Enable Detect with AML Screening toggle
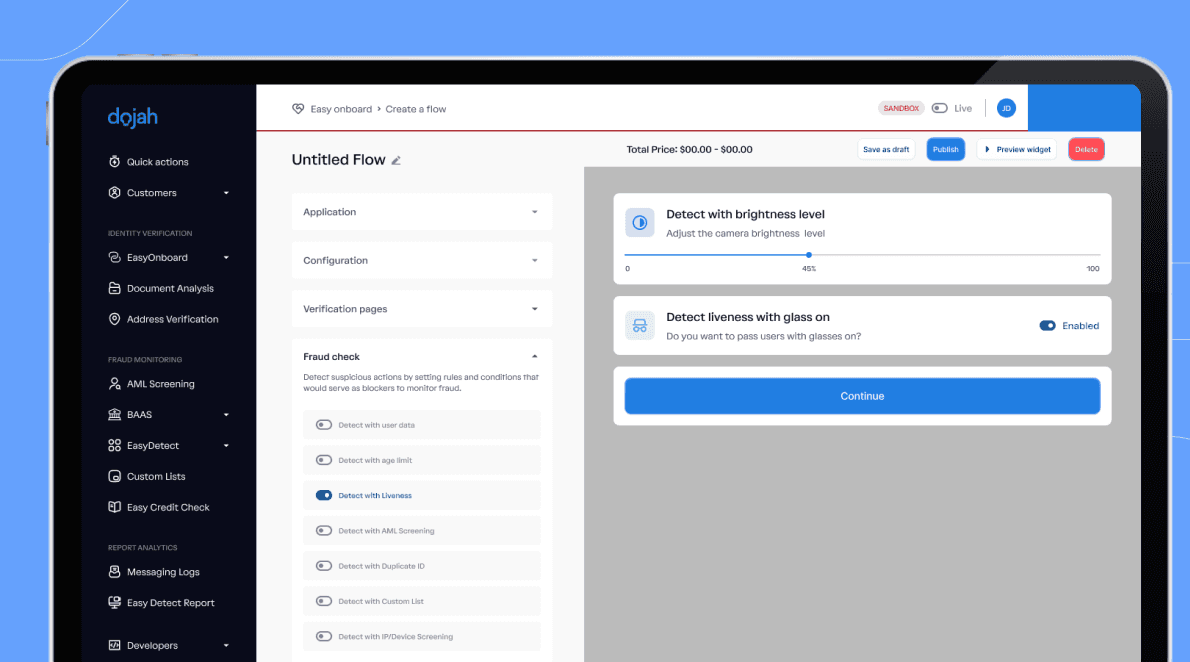 click(x=324, y=531)
